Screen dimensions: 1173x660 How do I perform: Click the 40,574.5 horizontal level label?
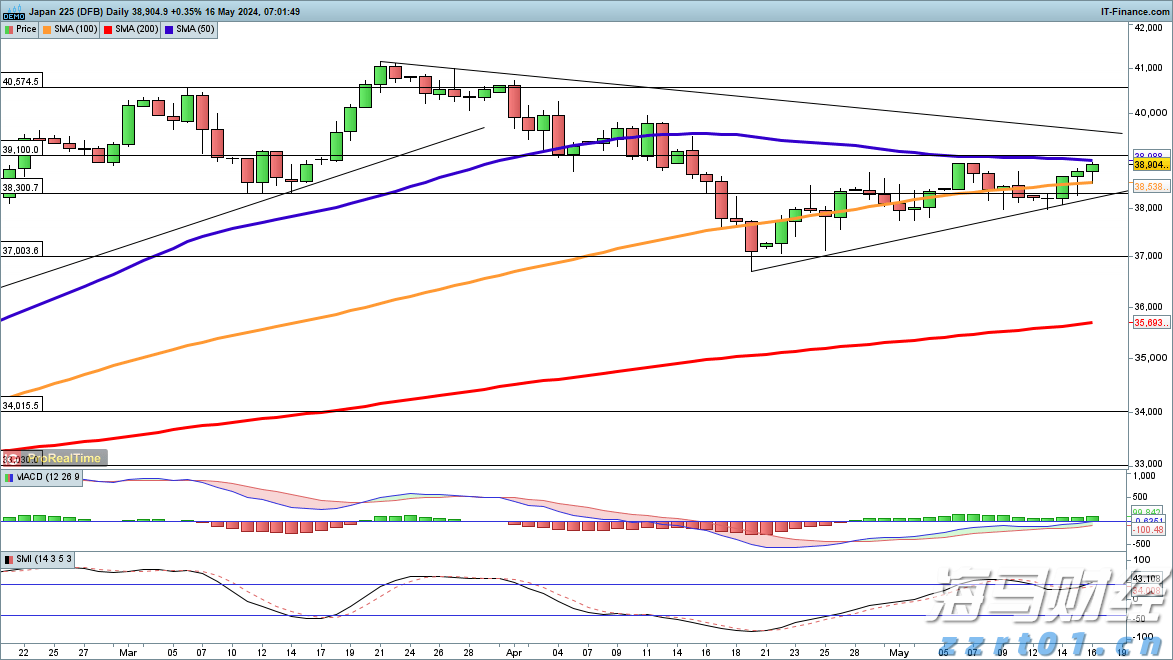point(21,81)
